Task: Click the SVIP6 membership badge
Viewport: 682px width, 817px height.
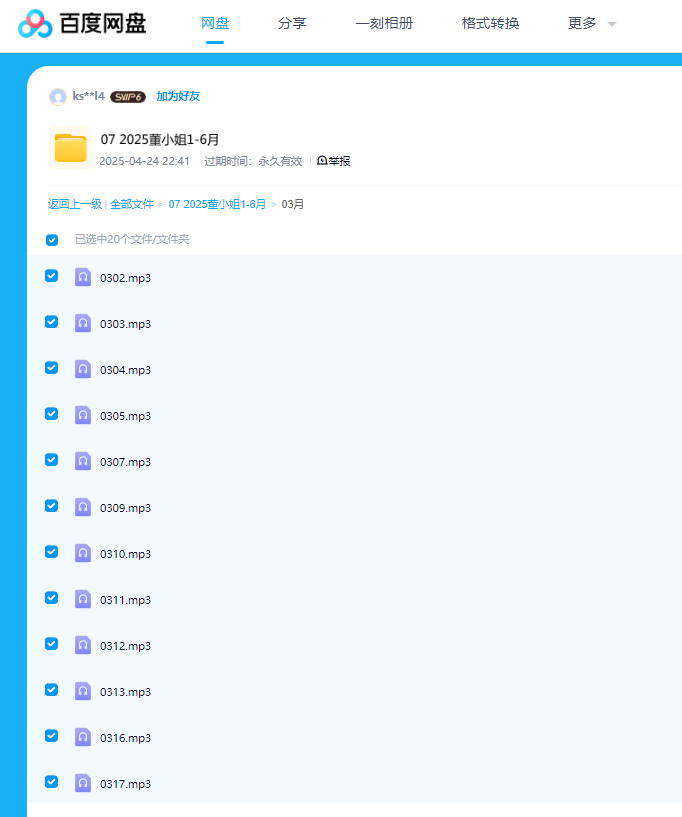Action: (128, 97)
